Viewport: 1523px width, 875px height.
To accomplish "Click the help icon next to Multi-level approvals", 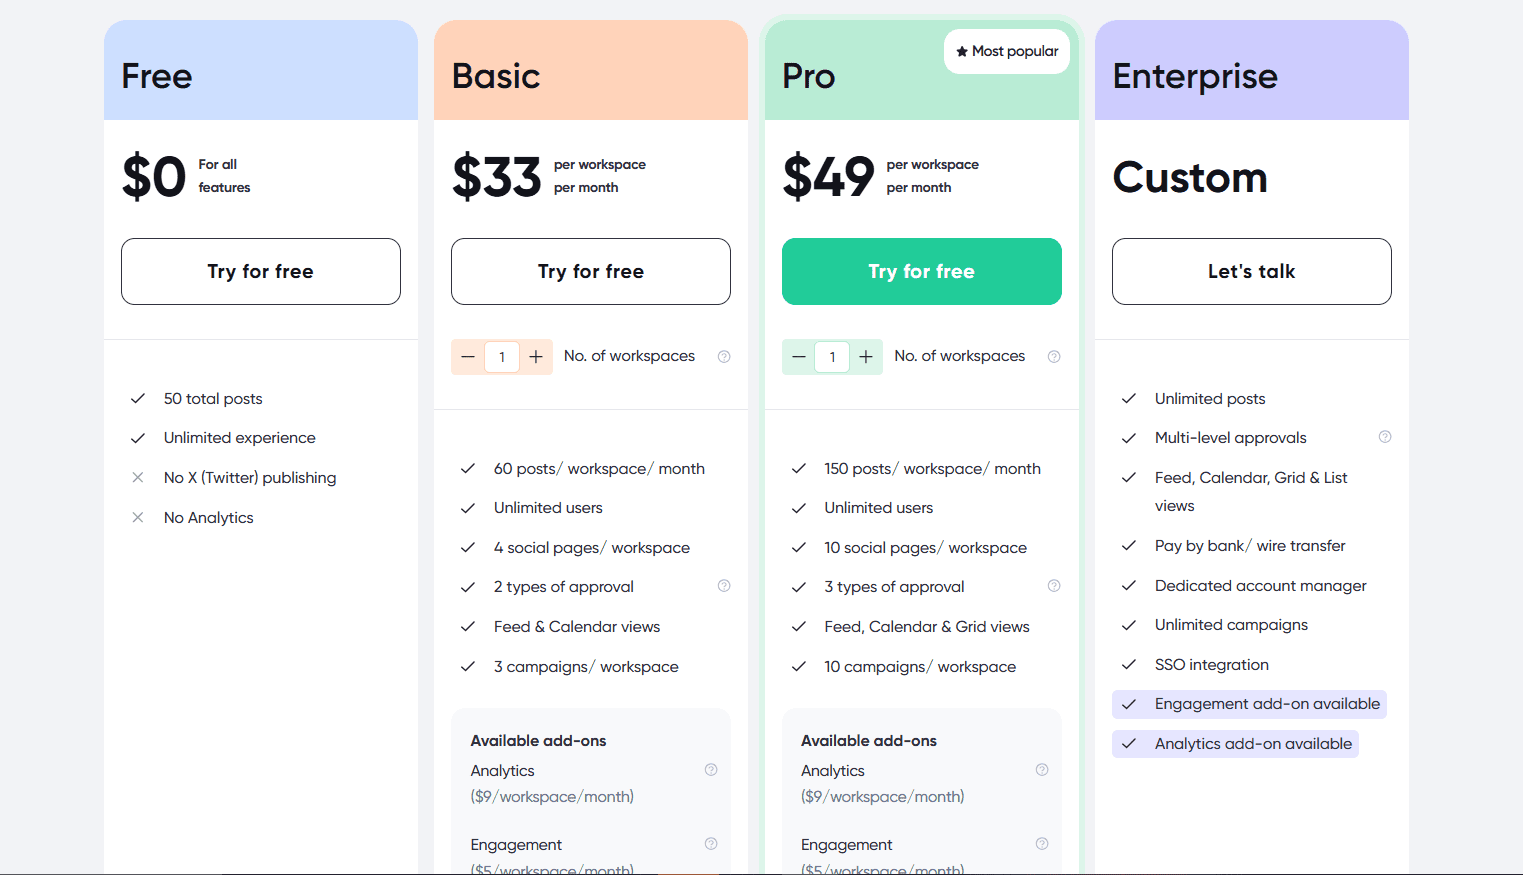I will click(1384, 436).
